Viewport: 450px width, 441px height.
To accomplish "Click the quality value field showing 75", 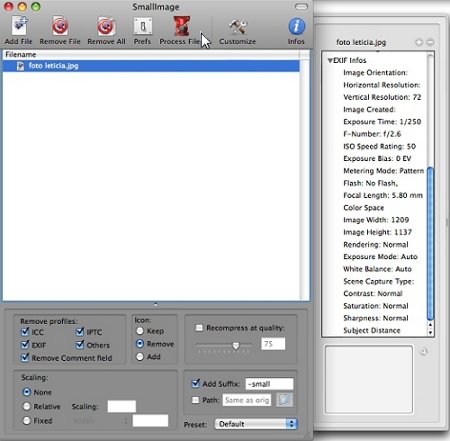I will 273,344.
